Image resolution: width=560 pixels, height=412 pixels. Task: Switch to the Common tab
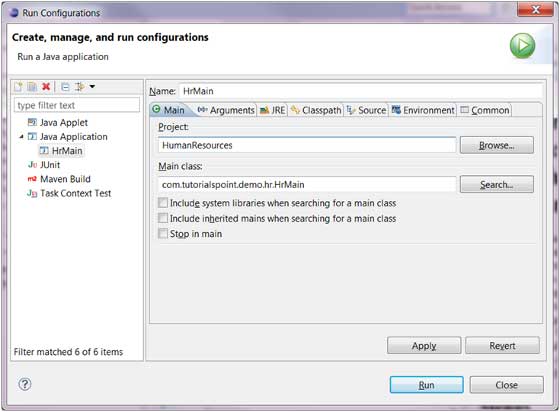(485, 110)
